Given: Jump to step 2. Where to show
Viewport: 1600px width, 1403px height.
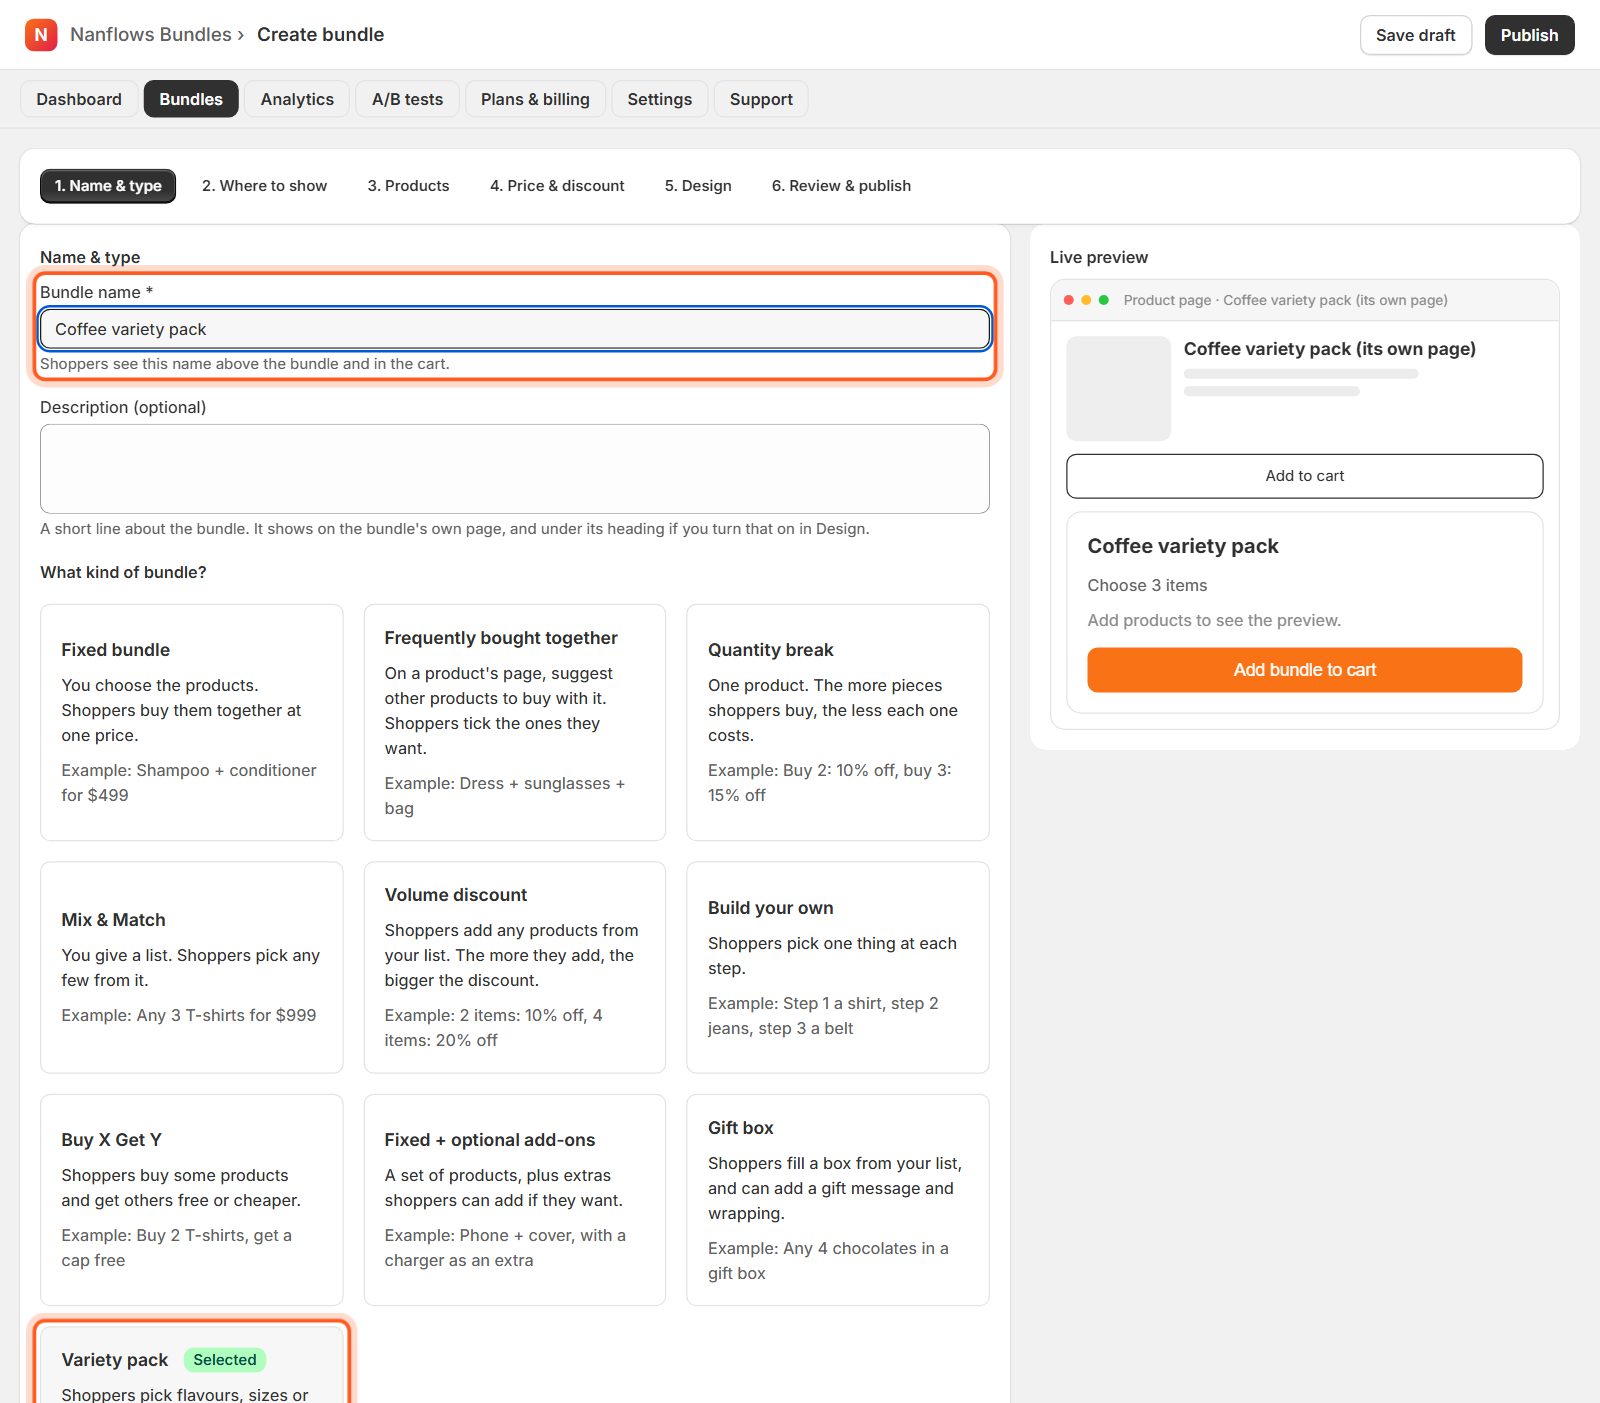Looking at the screenshot, I should (264, 186).
